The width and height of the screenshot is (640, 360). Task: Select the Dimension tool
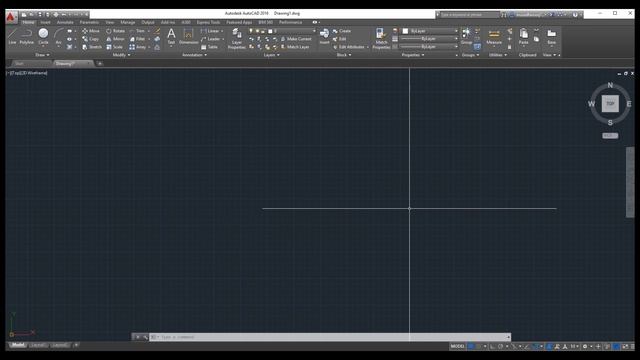pos(188,36)
